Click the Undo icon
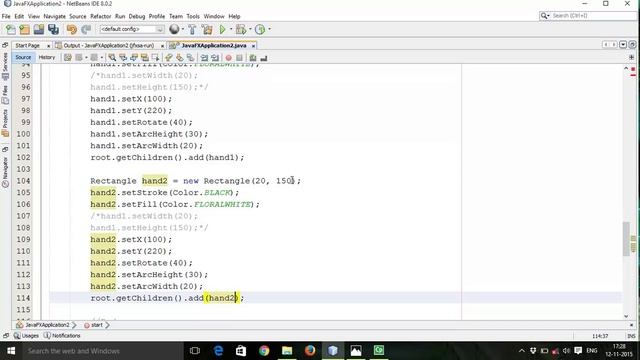 72,29
